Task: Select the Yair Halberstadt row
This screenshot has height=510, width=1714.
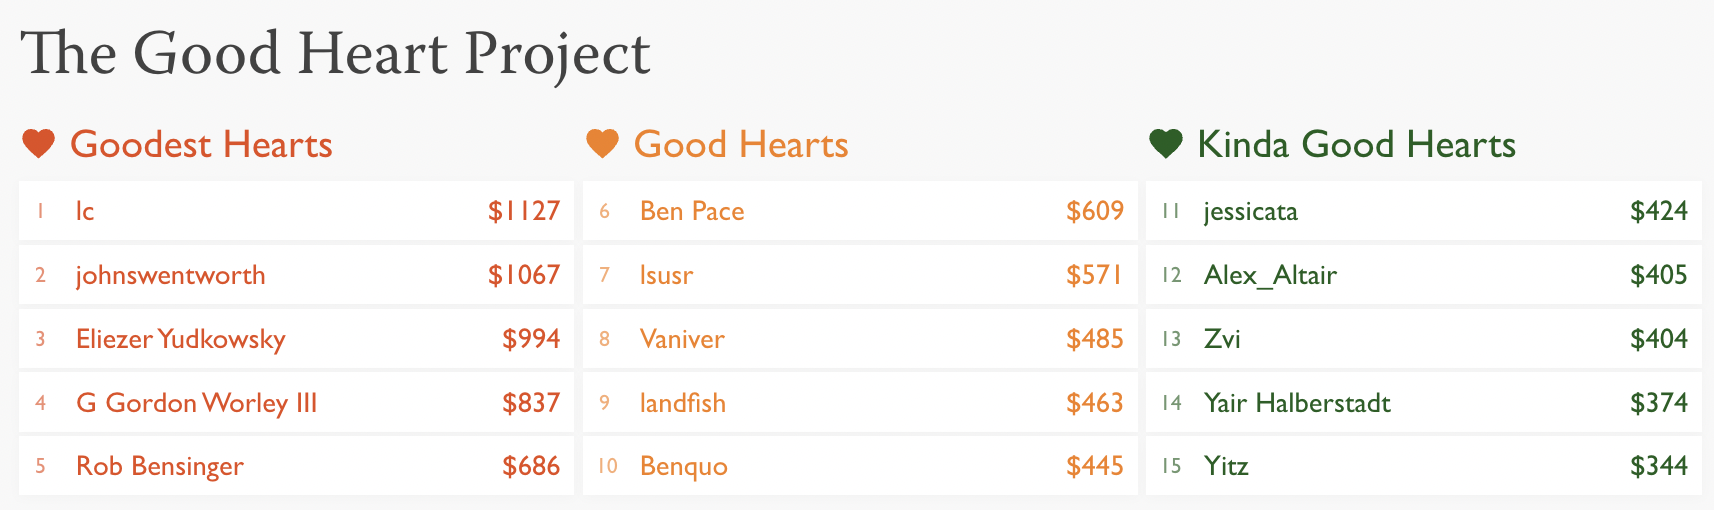Action: (x=1424, y=403)
